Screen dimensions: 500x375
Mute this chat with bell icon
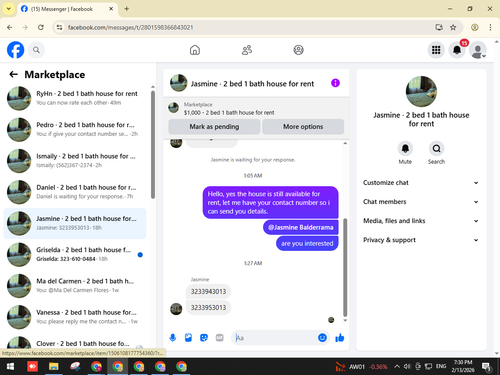coord(405,149)
